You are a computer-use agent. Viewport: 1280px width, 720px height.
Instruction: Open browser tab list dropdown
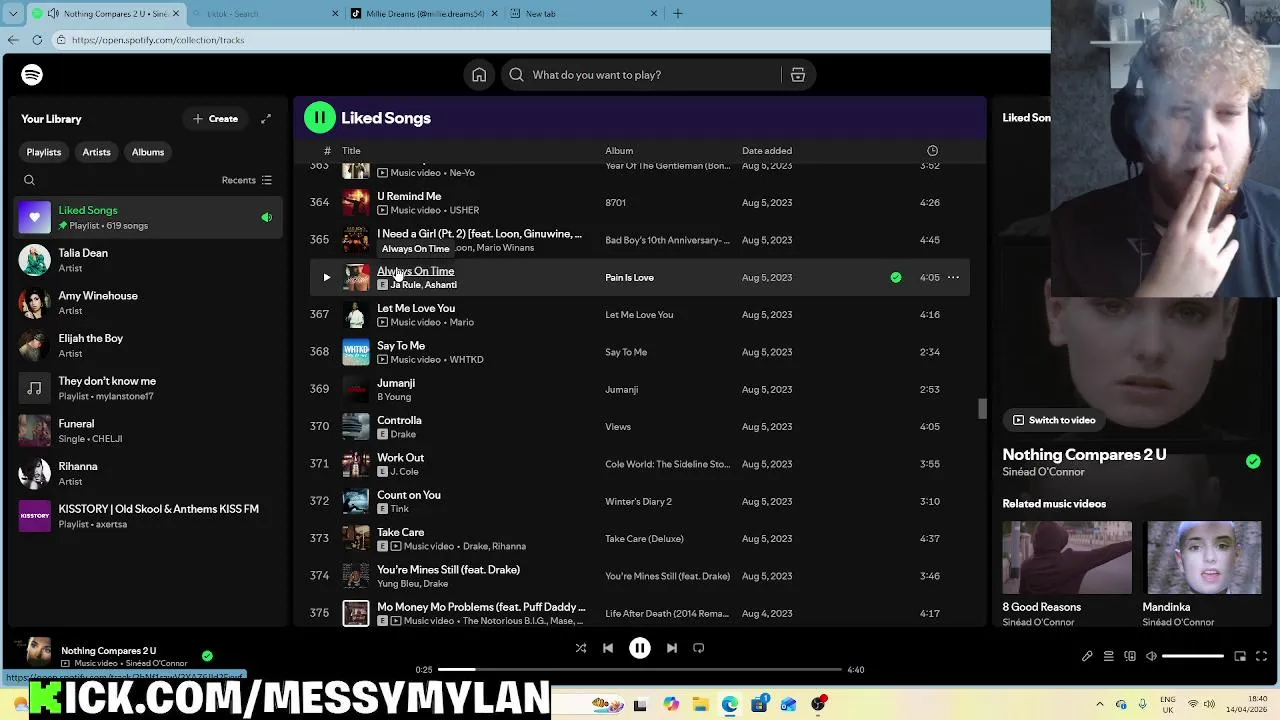(x=14, y=13)
